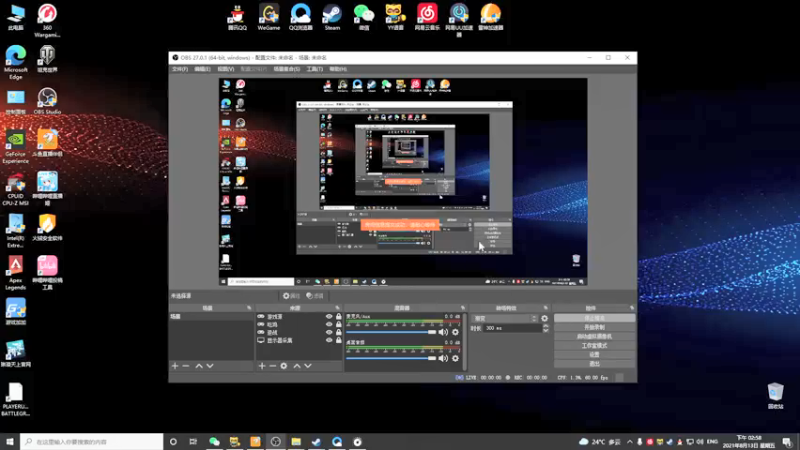Move source up in sources panel

click(297, 366)
